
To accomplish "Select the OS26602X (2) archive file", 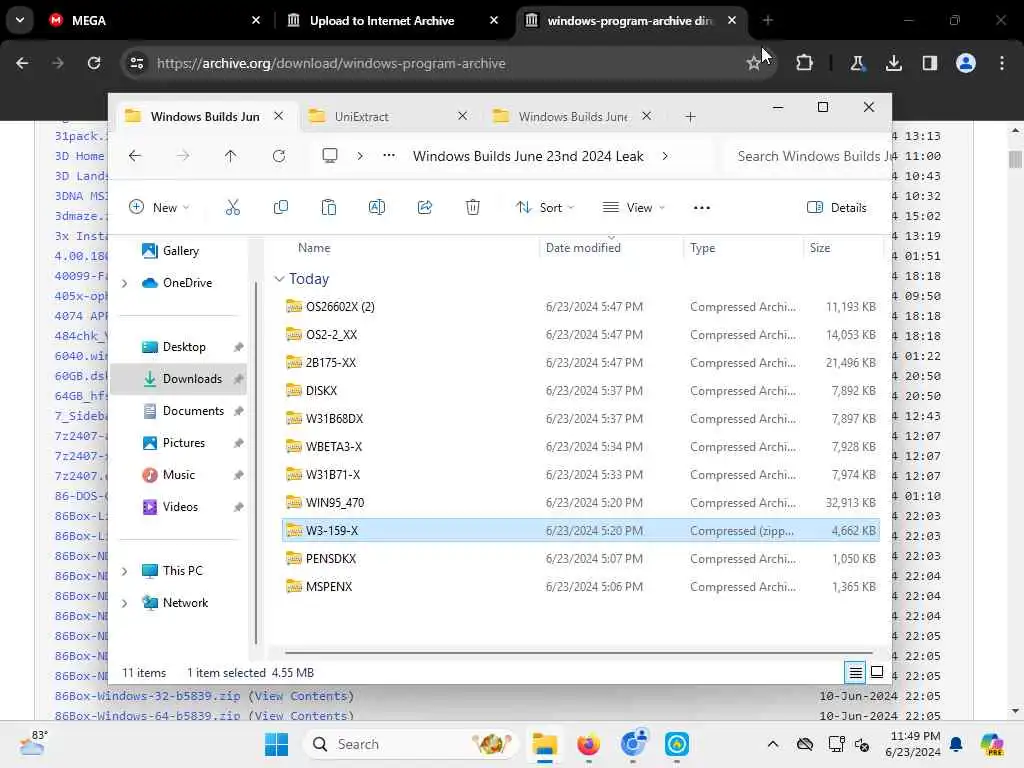I will (581, 307).
